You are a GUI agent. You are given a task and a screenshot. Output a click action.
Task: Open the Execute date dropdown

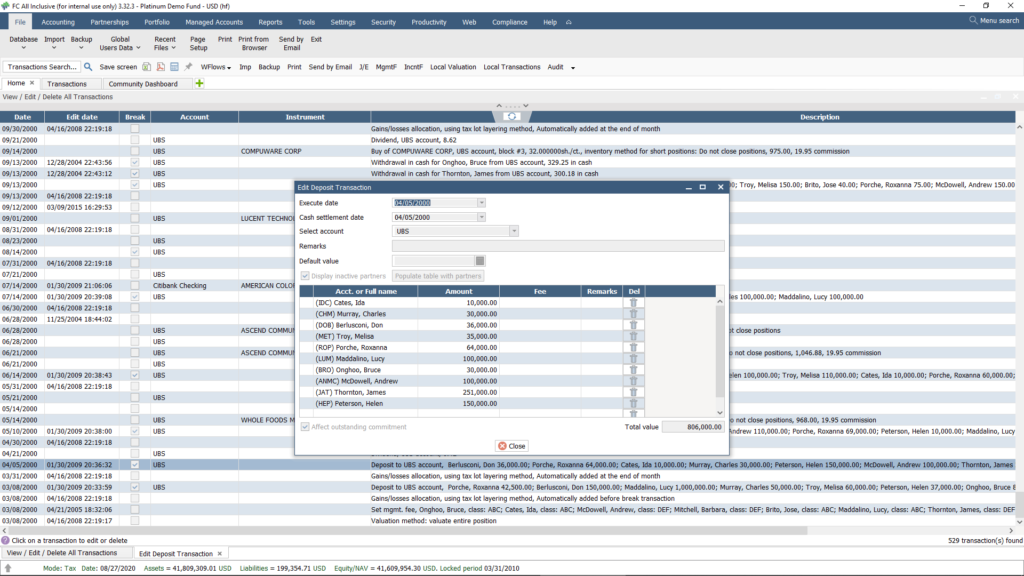point(481,203)
